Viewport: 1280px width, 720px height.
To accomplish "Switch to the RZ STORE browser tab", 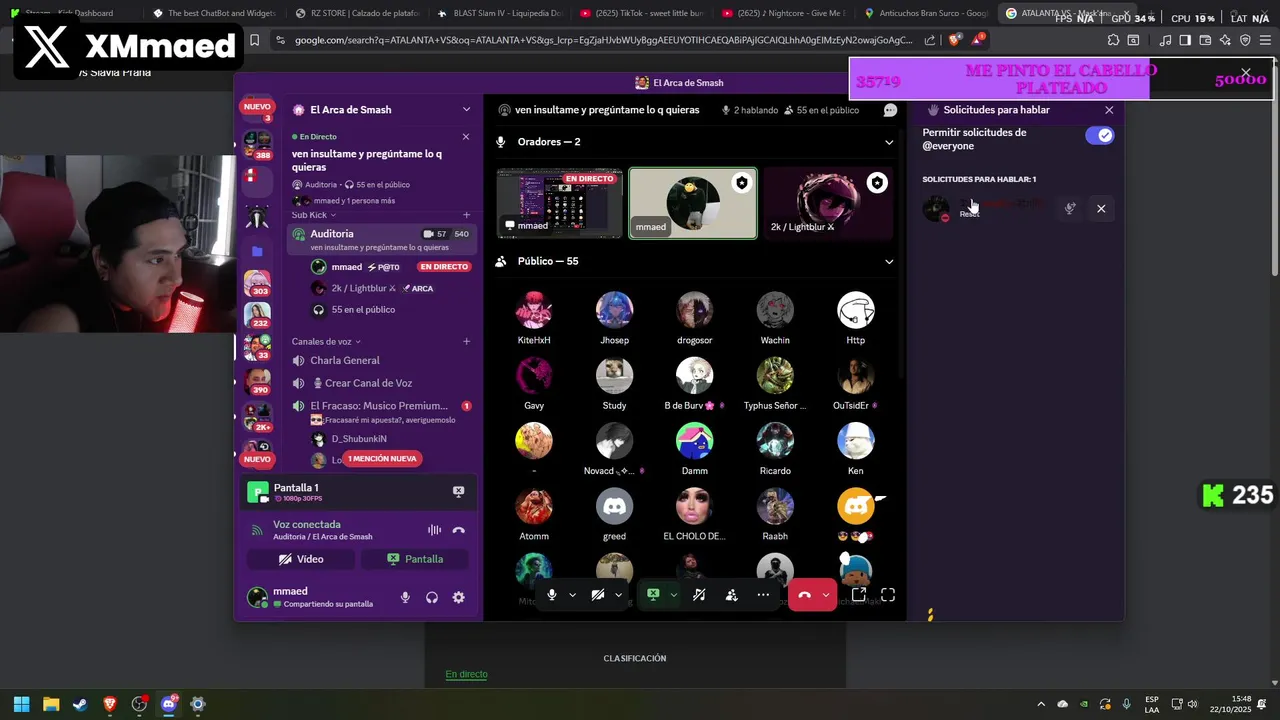I will coord(360,13).
